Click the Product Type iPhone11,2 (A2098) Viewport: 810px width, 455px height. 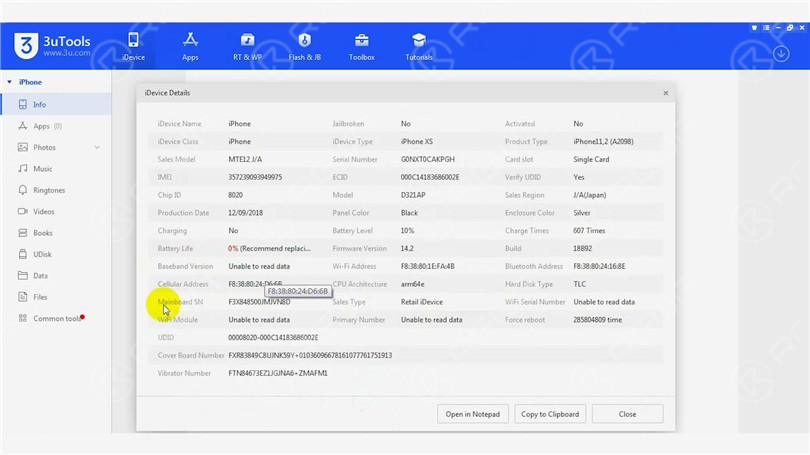[603, 142]
